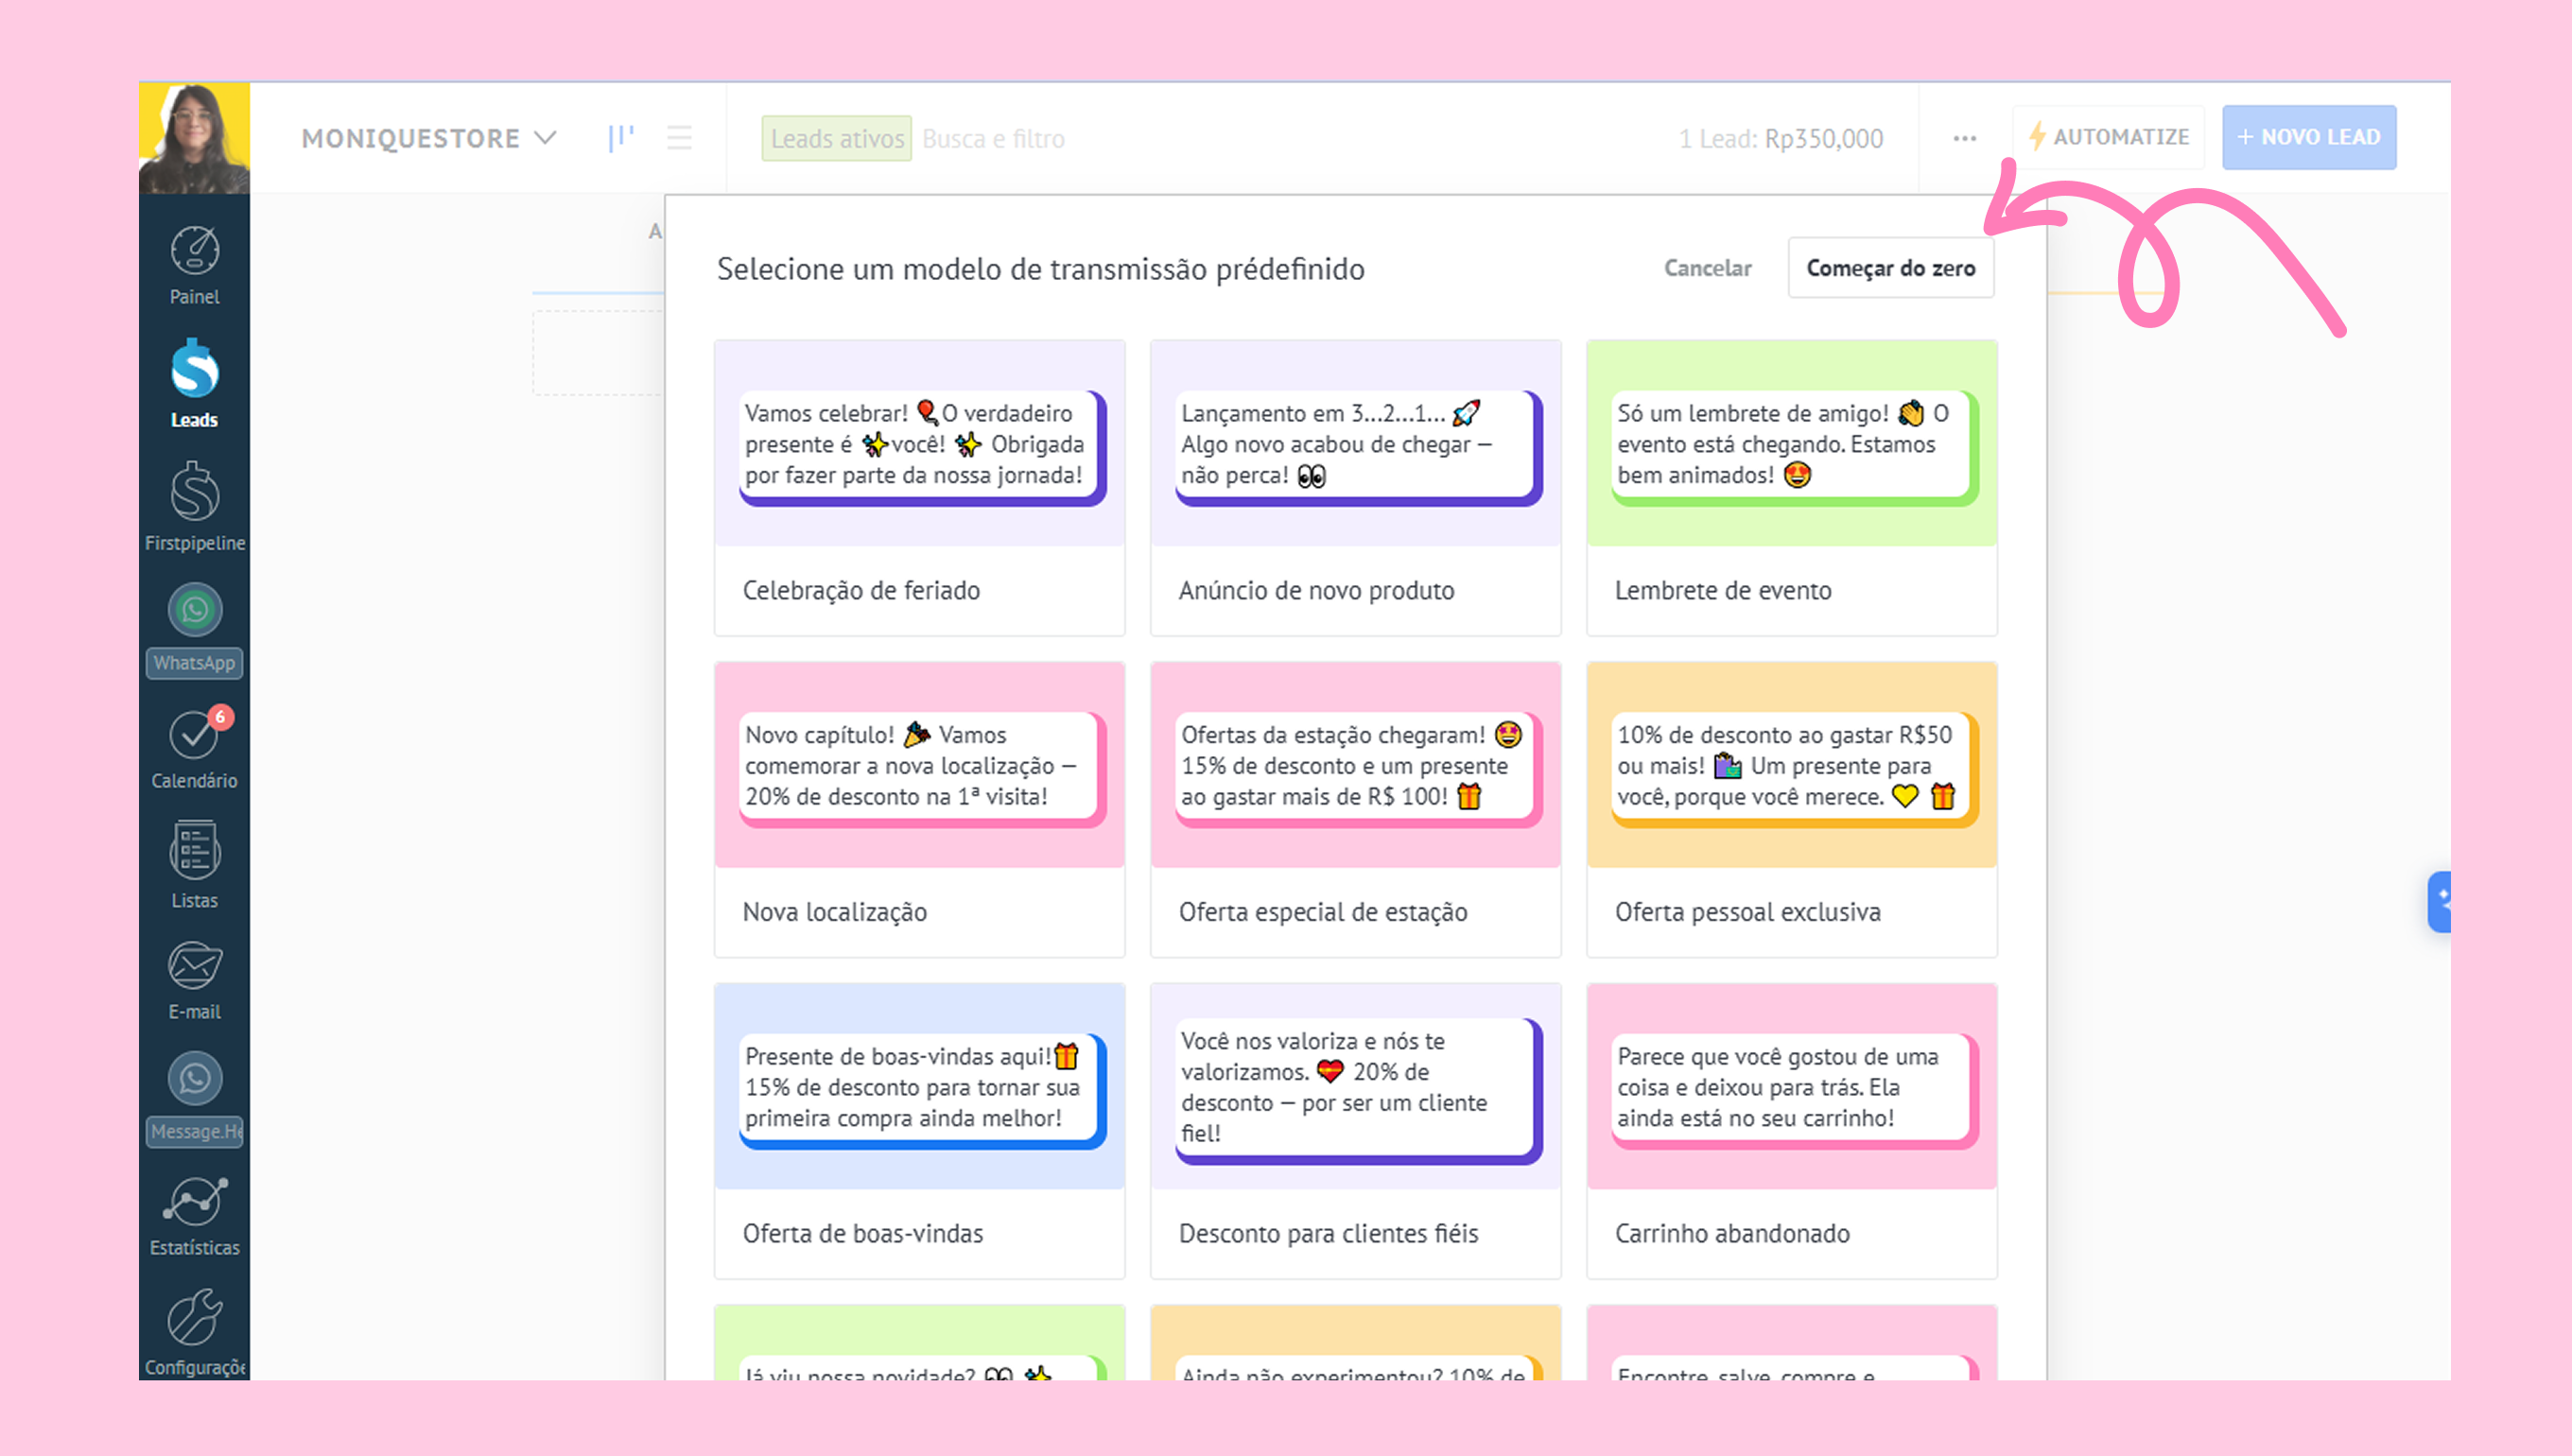Image resolution: width=2572 pixels, height=1456 pixels.
Task: Click the 'Ainda não experimentou?' template card
Action: [1355, 1343]
